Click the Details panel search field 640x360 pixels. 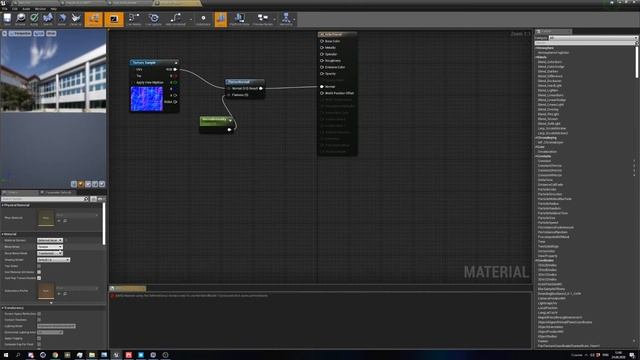tap(44, 199)
